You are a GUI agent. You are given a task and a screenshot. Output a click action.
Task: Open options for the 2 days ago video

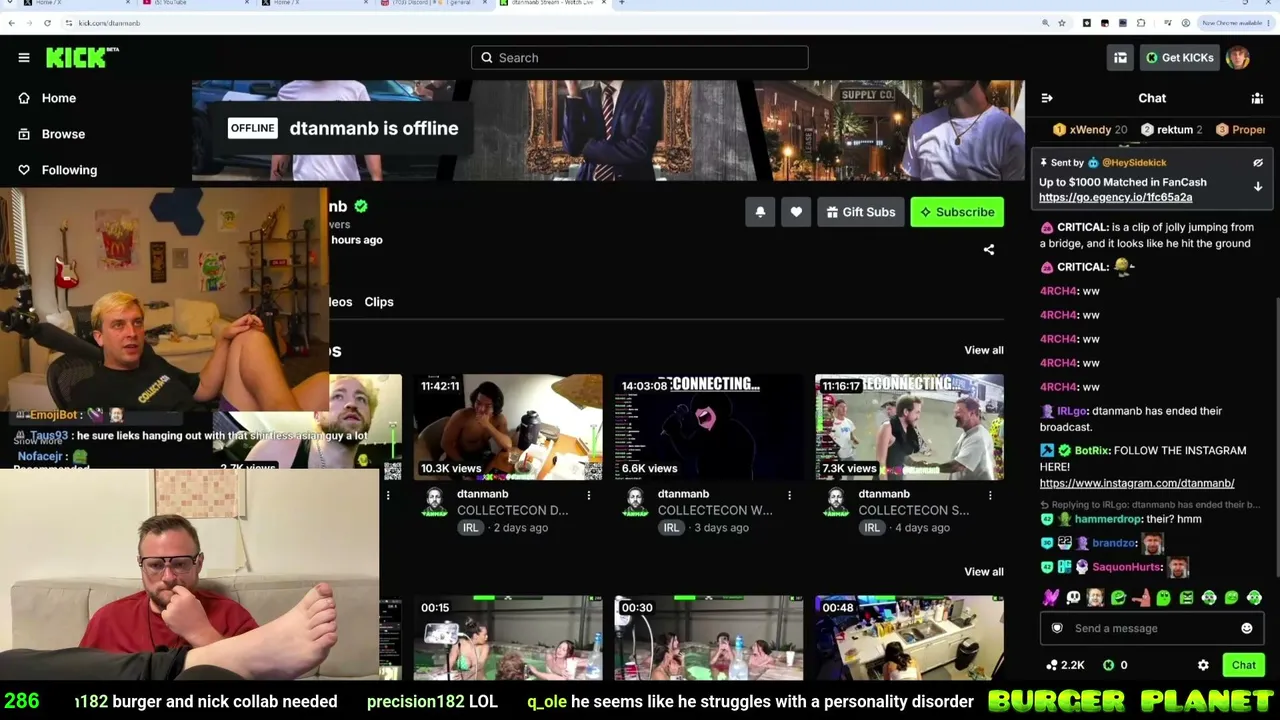pos(589,495)
